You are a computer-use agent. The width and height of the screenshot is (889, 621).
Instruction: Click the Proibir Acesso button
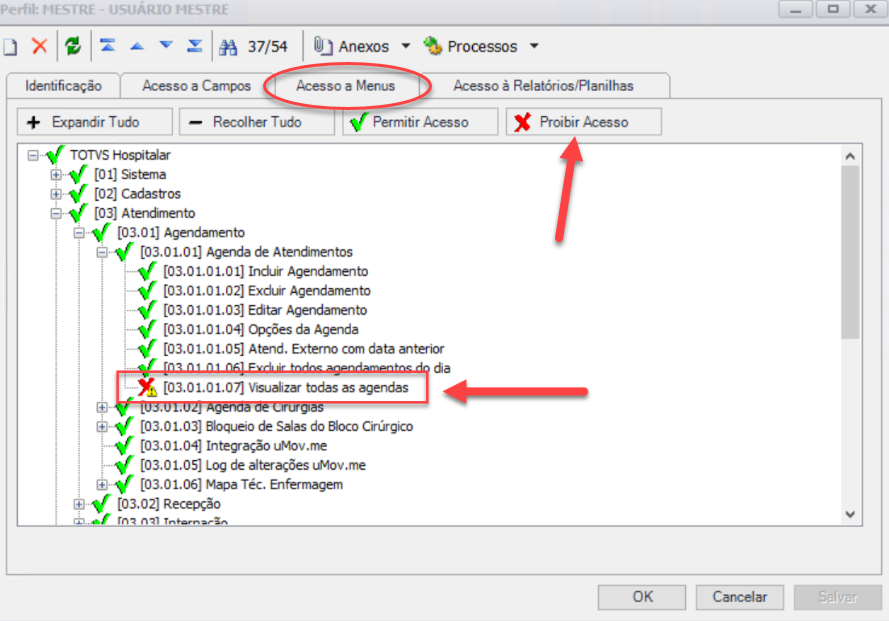pyautogui.click(x=583, y=122)
